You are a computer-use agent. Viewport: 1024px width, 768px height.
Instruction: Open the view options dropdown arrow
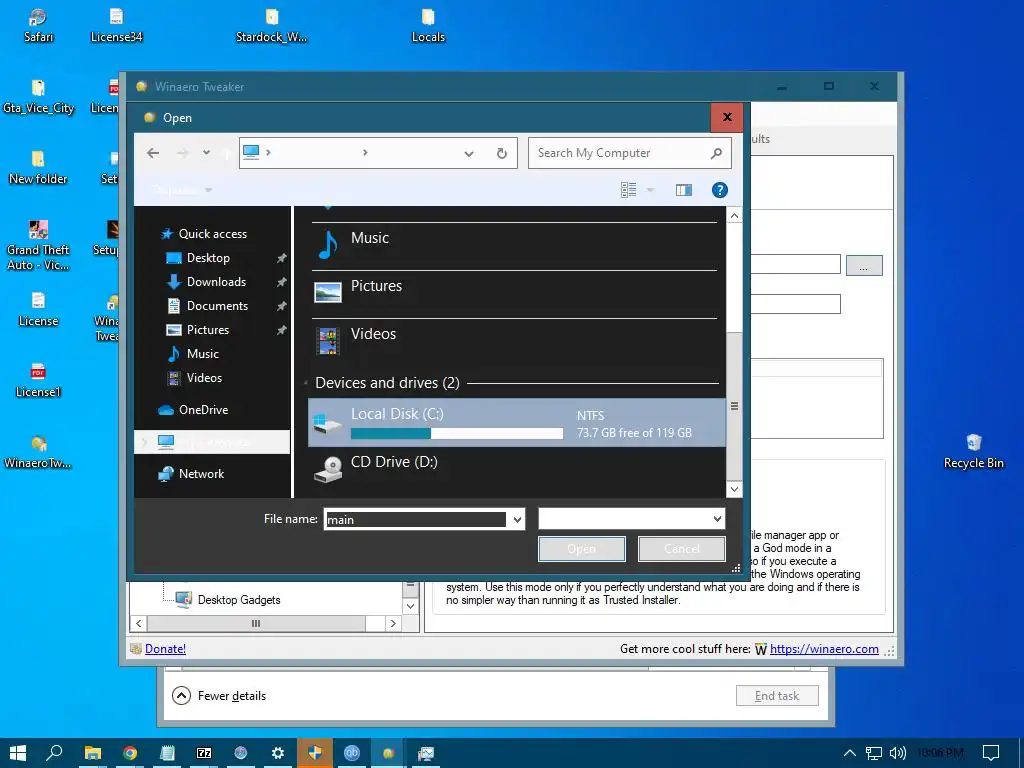650,190
